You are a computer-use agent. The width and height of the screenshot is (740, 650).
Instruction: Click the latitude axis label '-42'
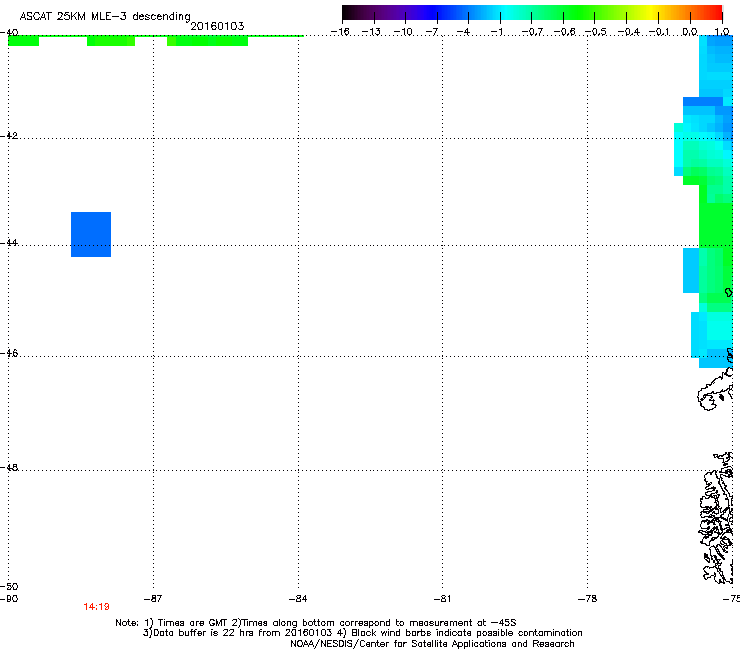click(x=9, y=135)
